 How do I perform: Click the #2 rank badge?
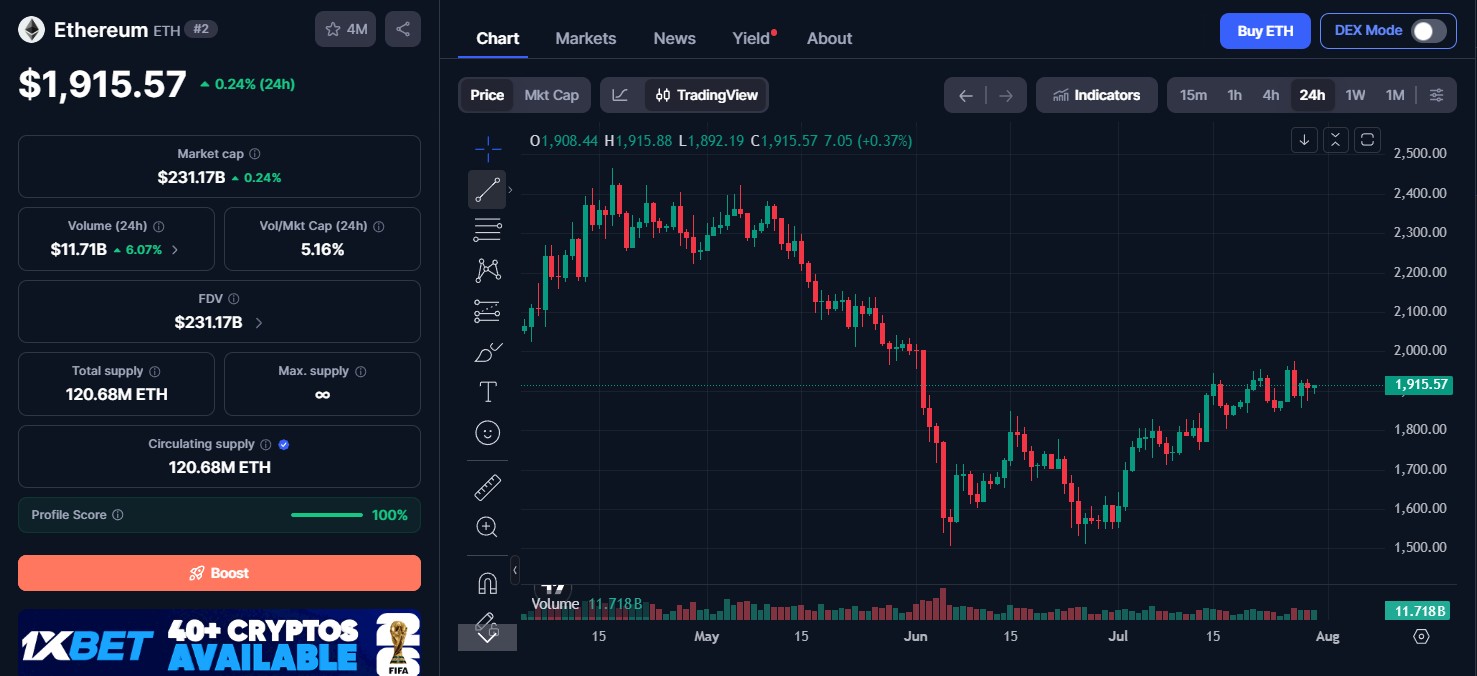(201, 30)
